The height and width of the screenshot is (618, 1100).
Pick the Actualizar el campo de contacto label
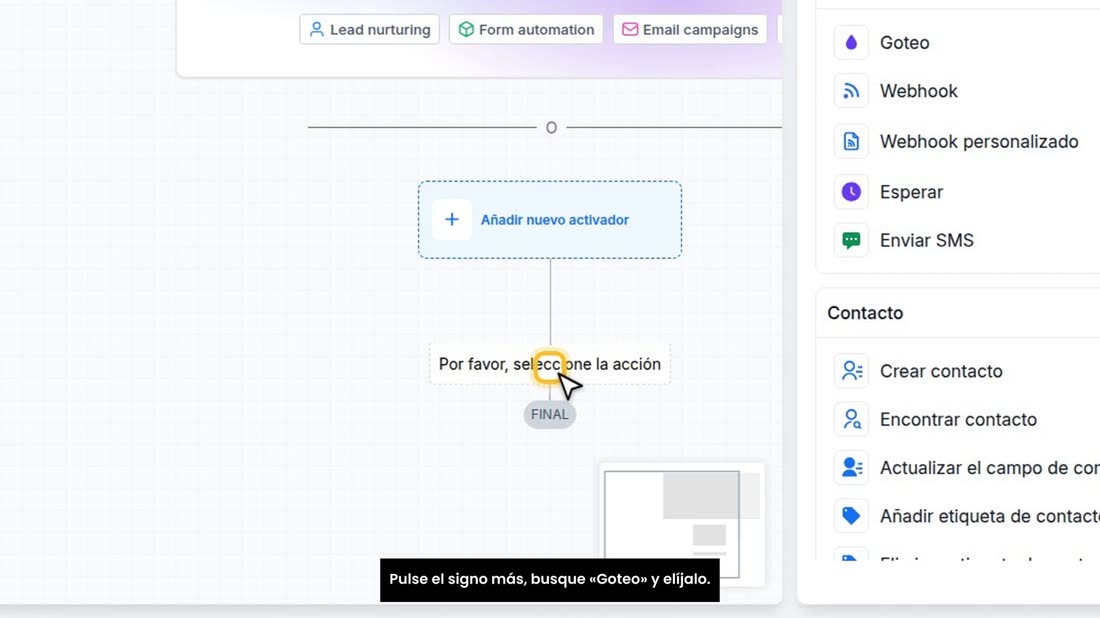(x=990, y=468)
